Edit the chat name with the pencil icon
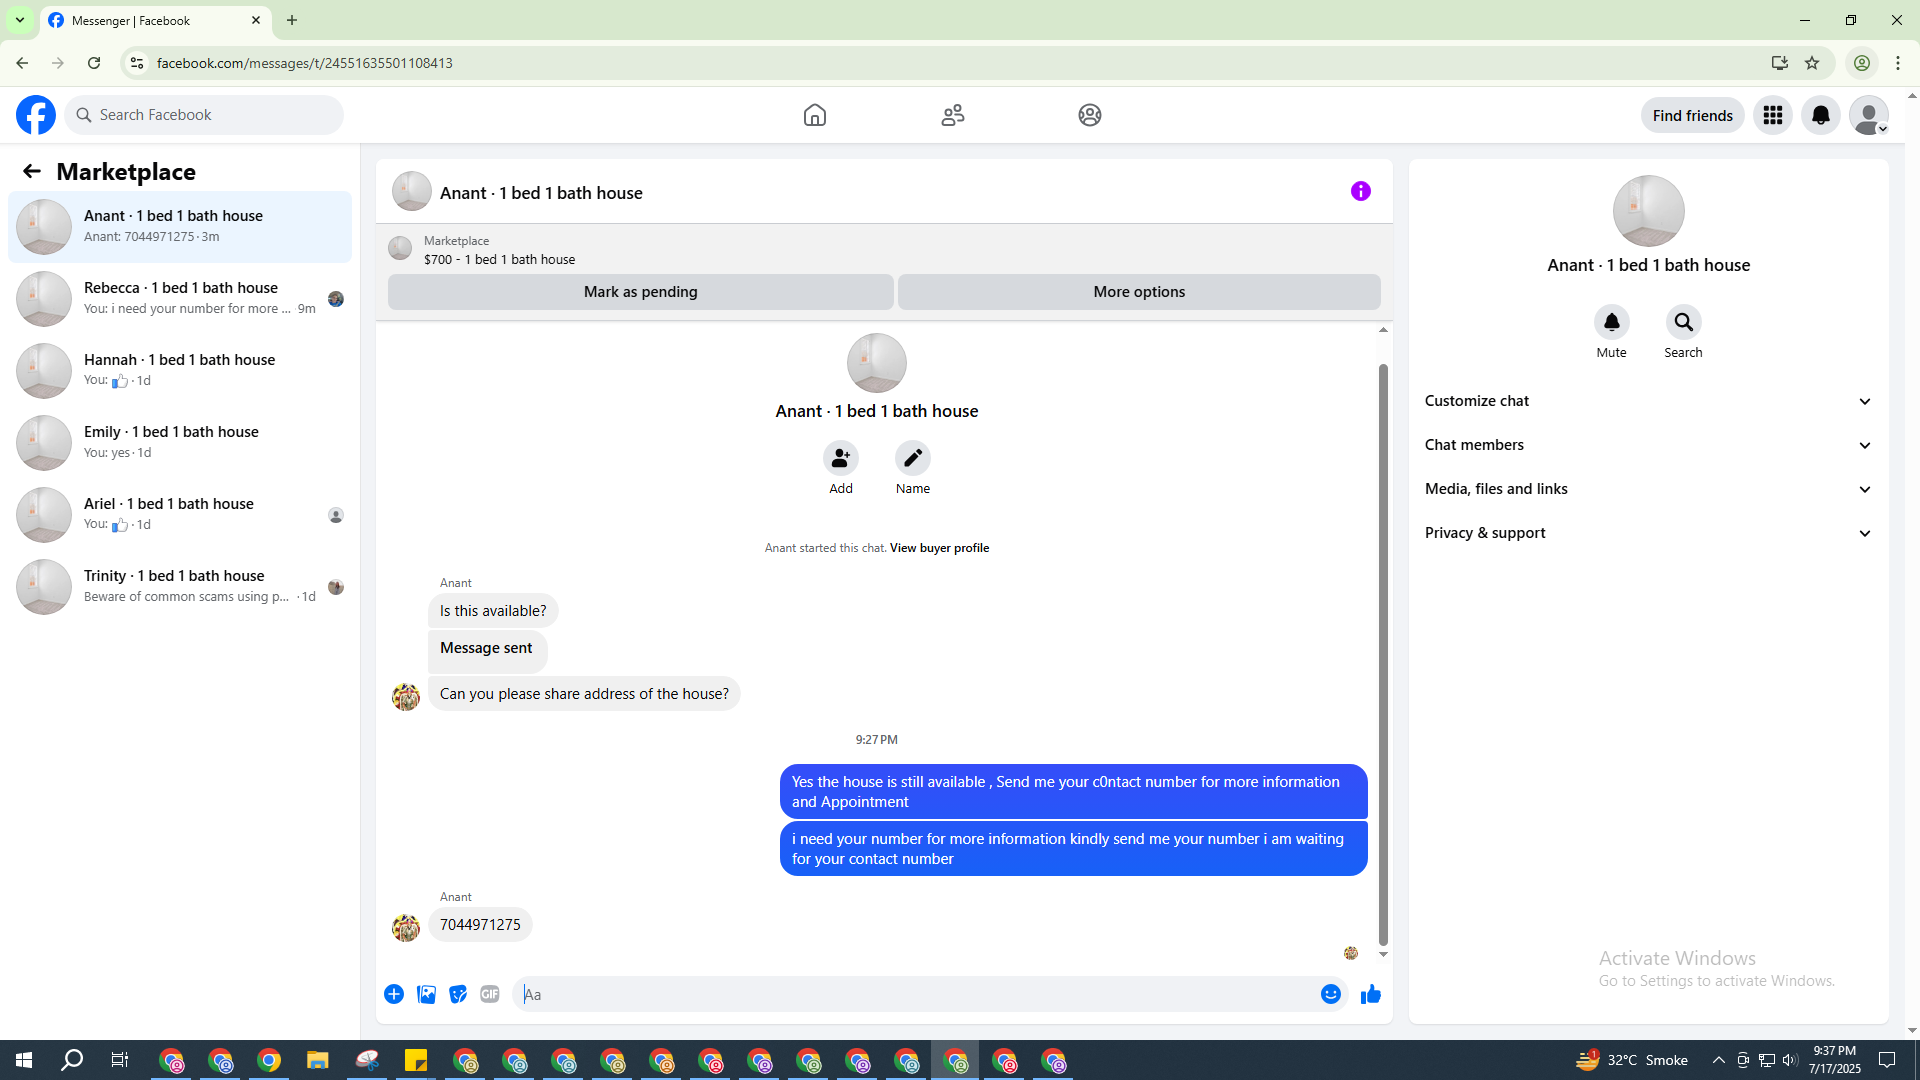 [x=913, y=458]
